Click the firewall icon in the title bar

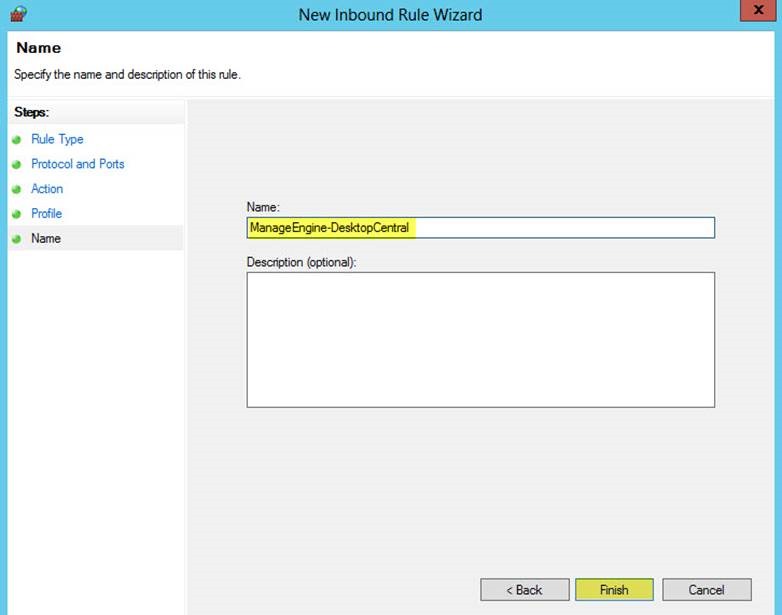click(x=18, y=14)
